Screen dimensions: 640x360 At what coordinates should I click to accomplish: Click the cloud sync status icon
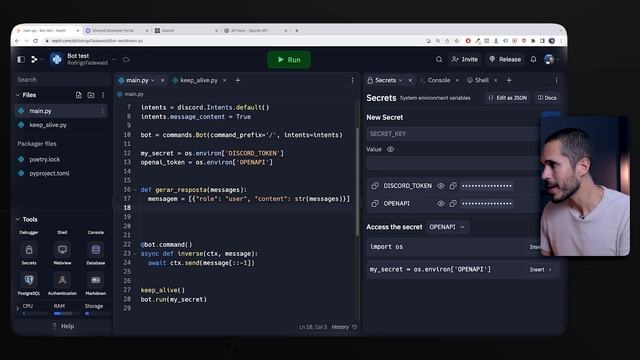[x=126, y=60]
